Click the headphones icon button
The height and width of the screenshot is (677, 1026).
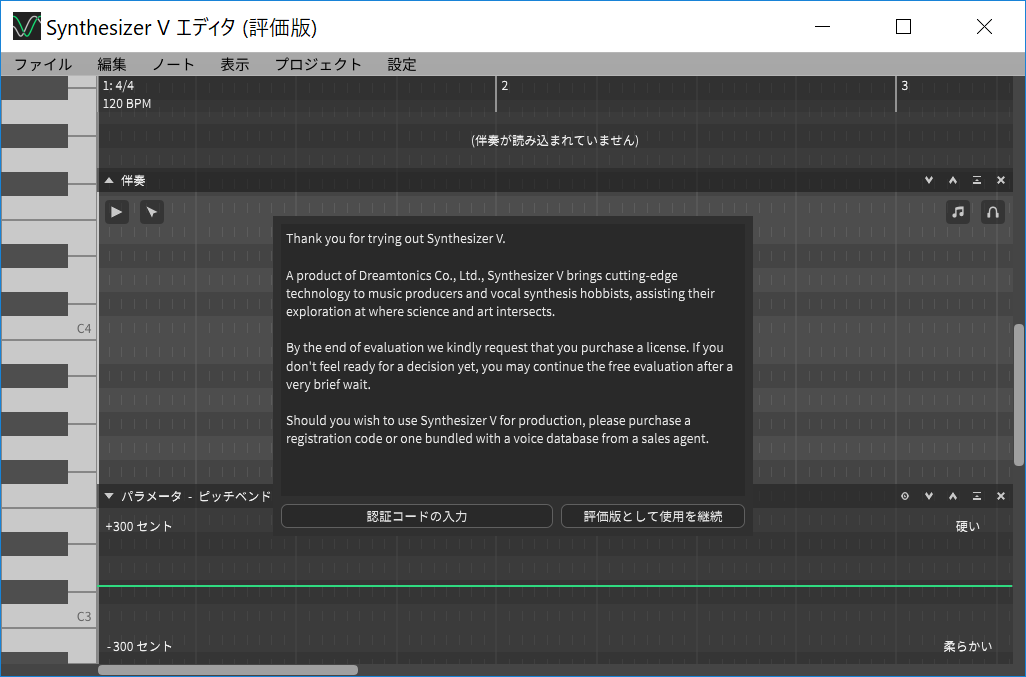tap(993, 212)
